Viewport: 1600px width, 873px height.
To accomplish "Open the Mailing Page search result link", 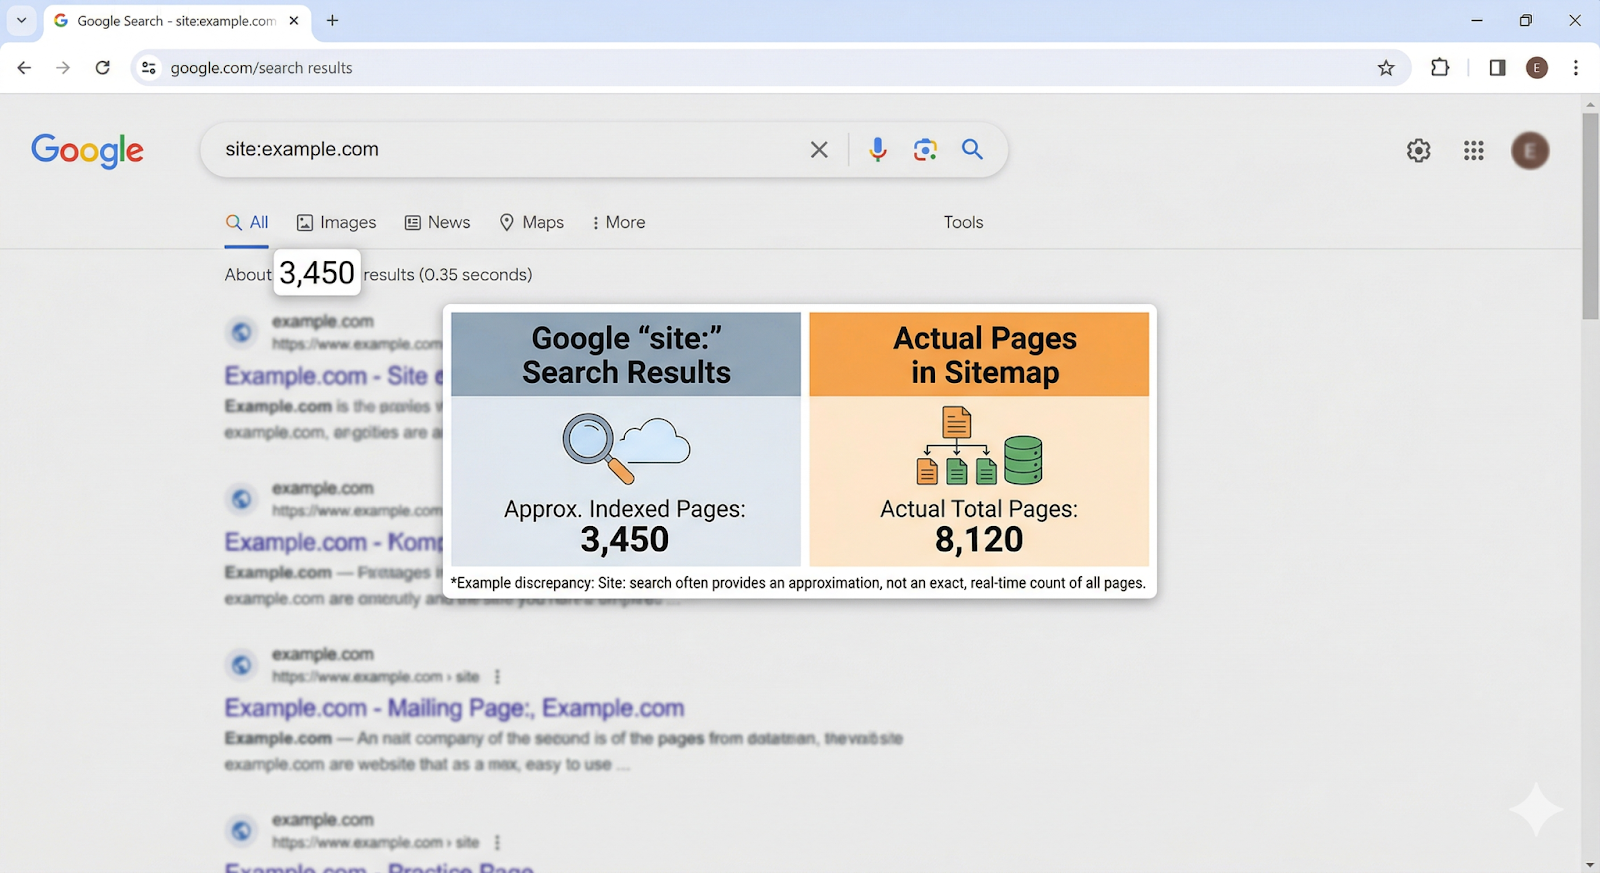I will (454, 708).
